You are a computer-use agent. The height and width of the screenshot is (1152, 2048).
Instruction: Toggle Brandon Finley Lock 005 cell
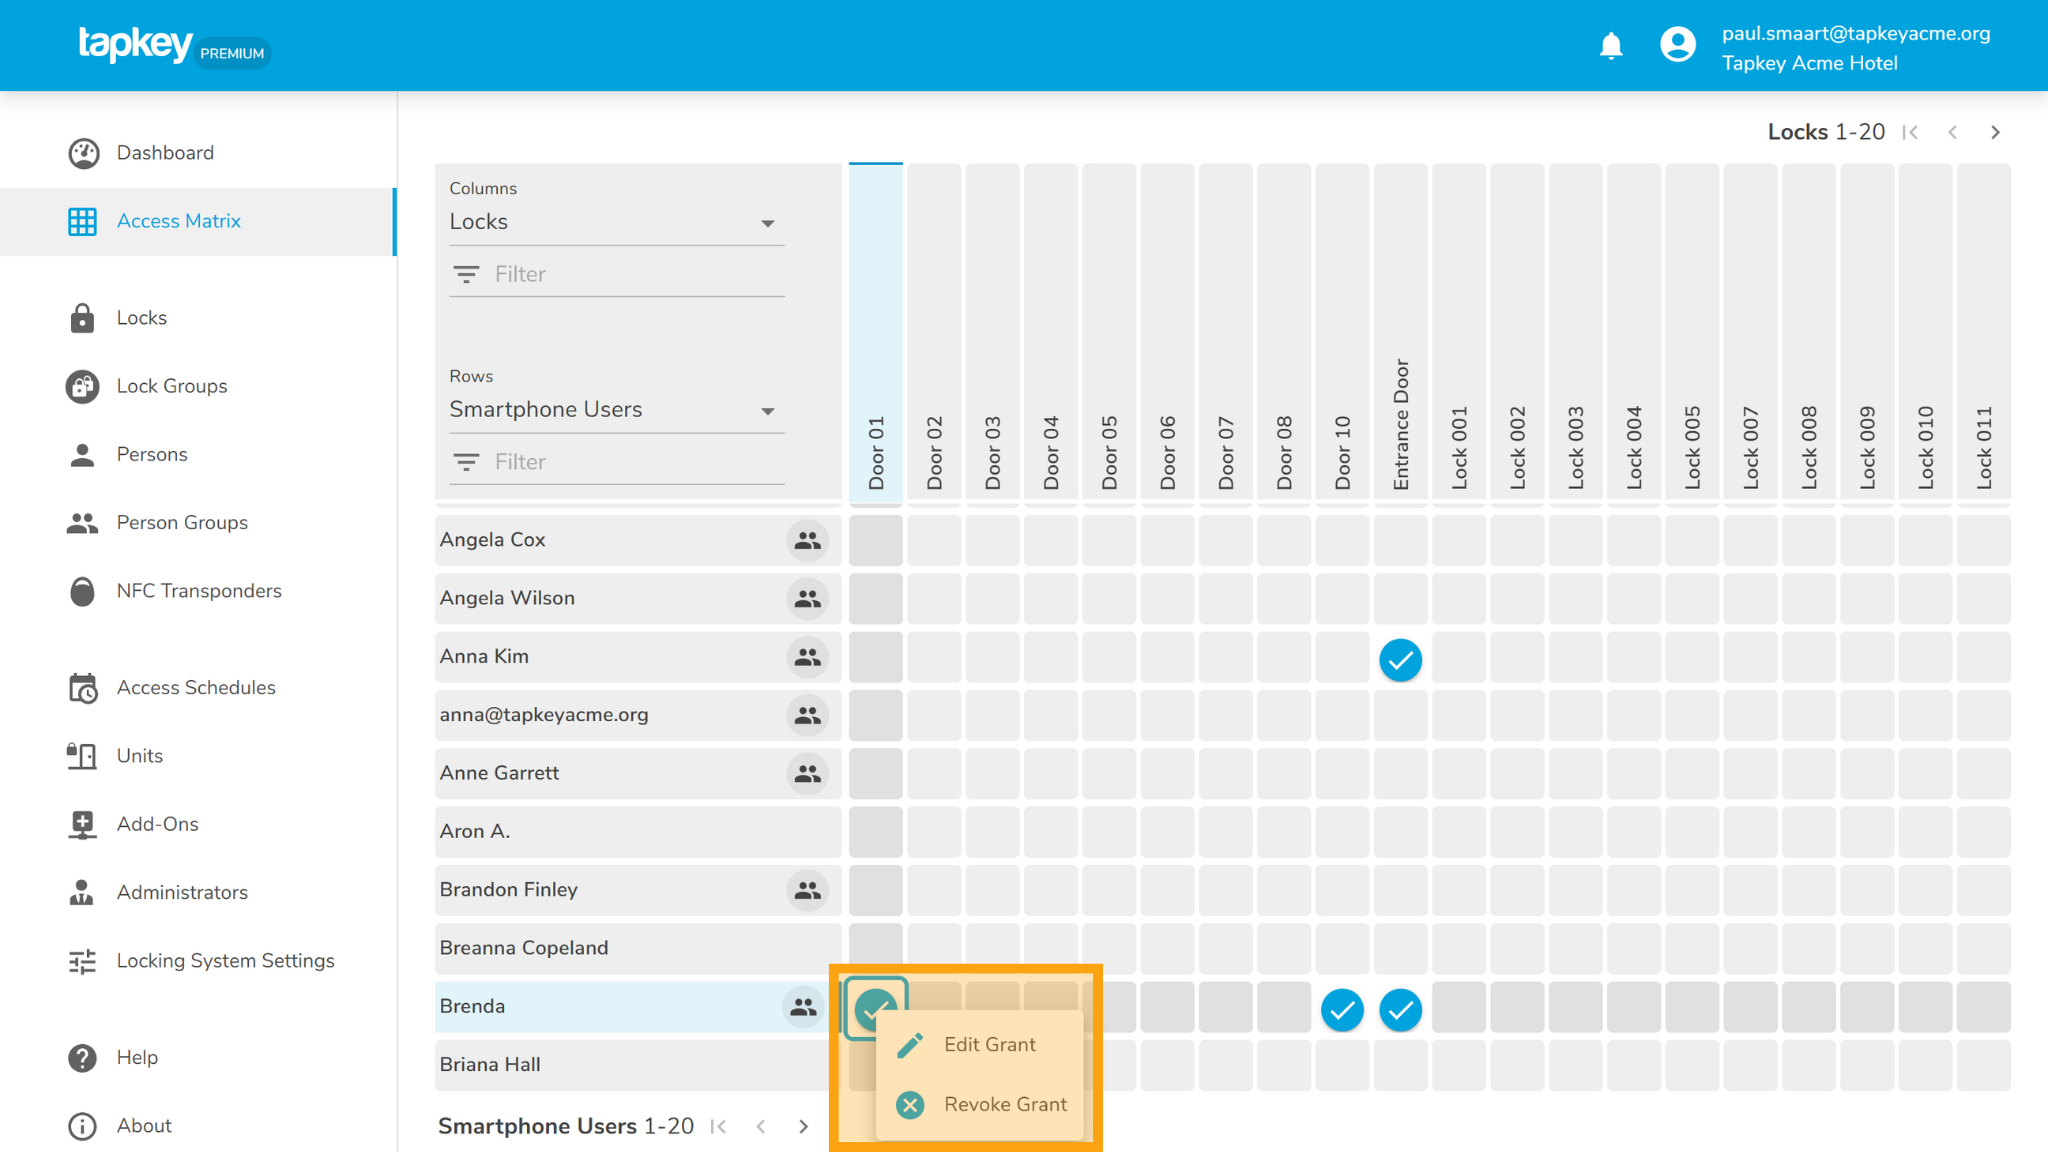(1692, 890)
